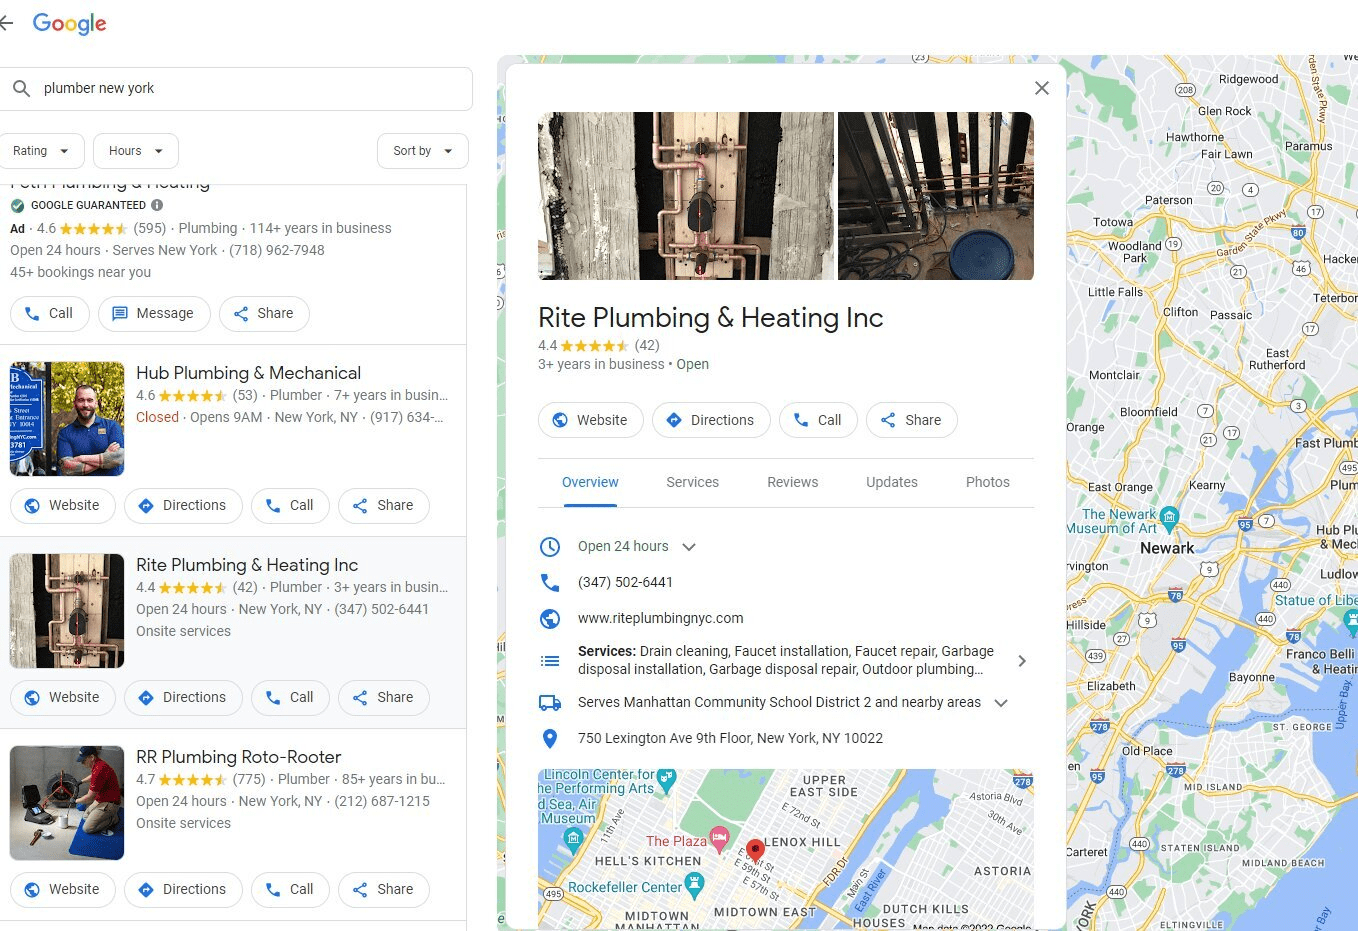
Task: Expand the Open 24 hours schedule
Action: click(x=688, y=547)
